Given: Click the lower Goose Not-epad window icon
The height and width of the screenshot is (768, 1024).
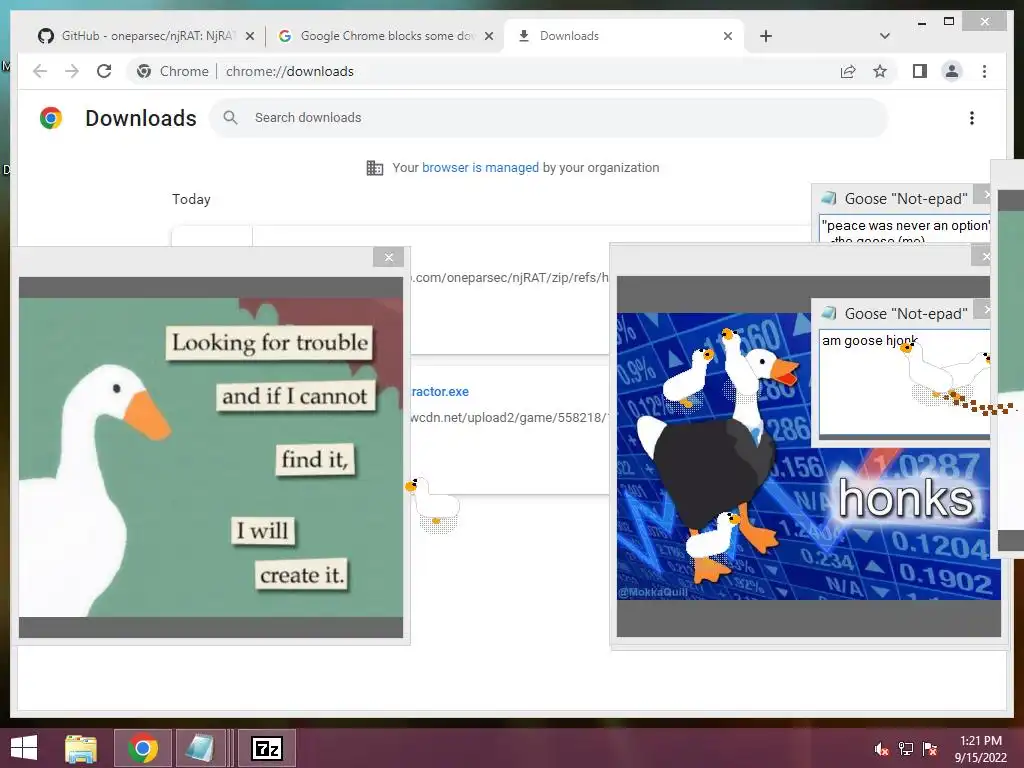Looking at the screenshot, I should [829, 313].
